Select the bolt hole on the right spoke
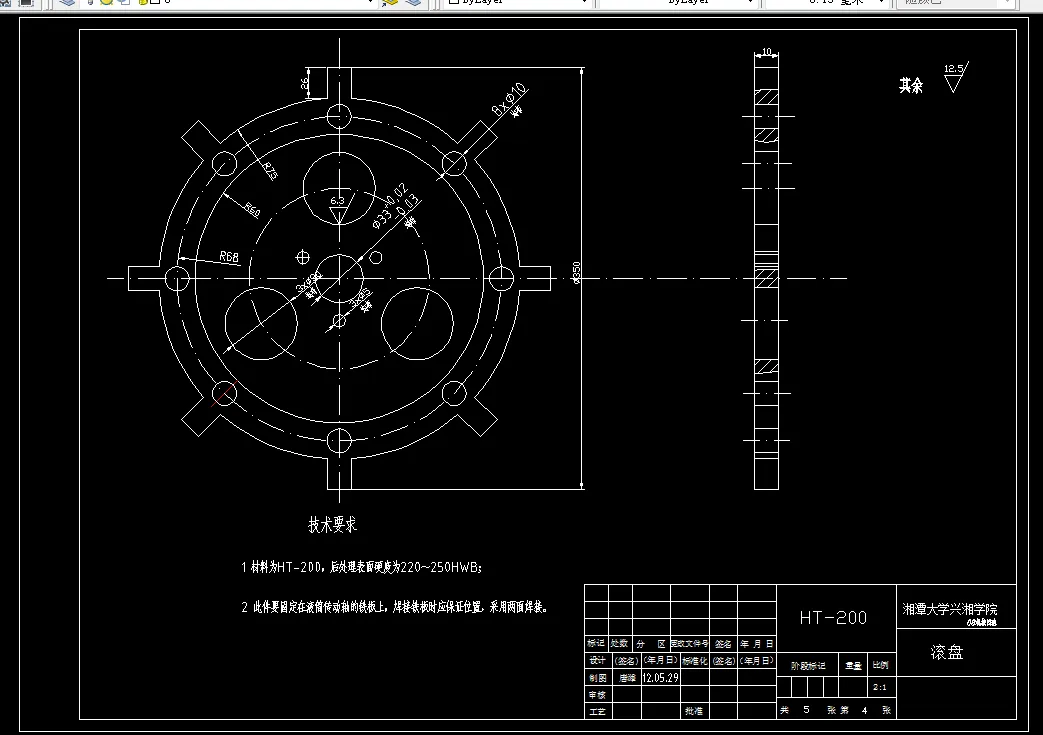The width and height of the screenshot is (1043, 735). click(x=501, y=278)
